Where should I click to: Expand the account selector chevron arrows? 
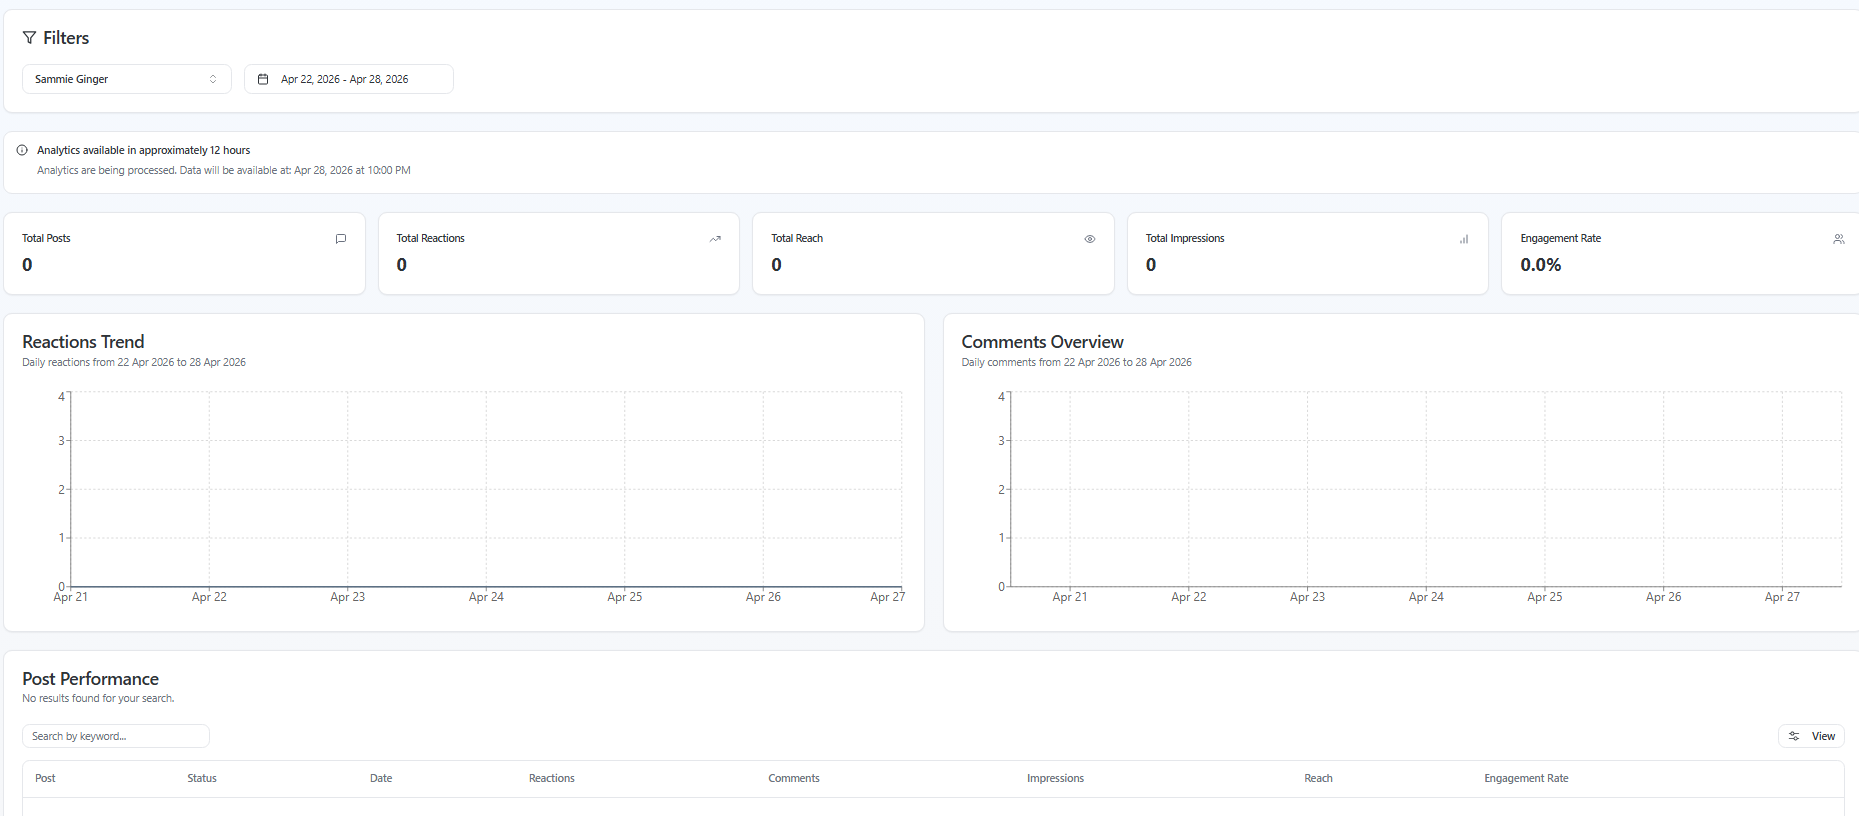[213, 79]
